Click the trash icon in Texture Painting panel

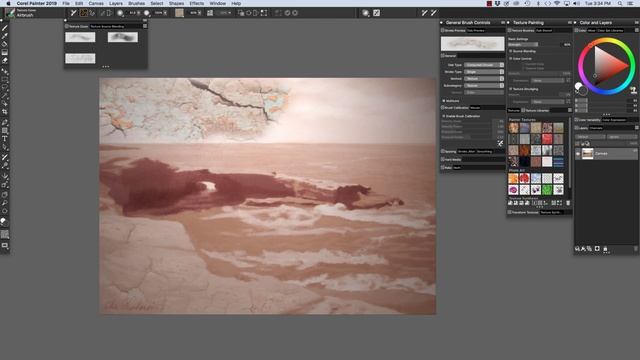point(568,203)
